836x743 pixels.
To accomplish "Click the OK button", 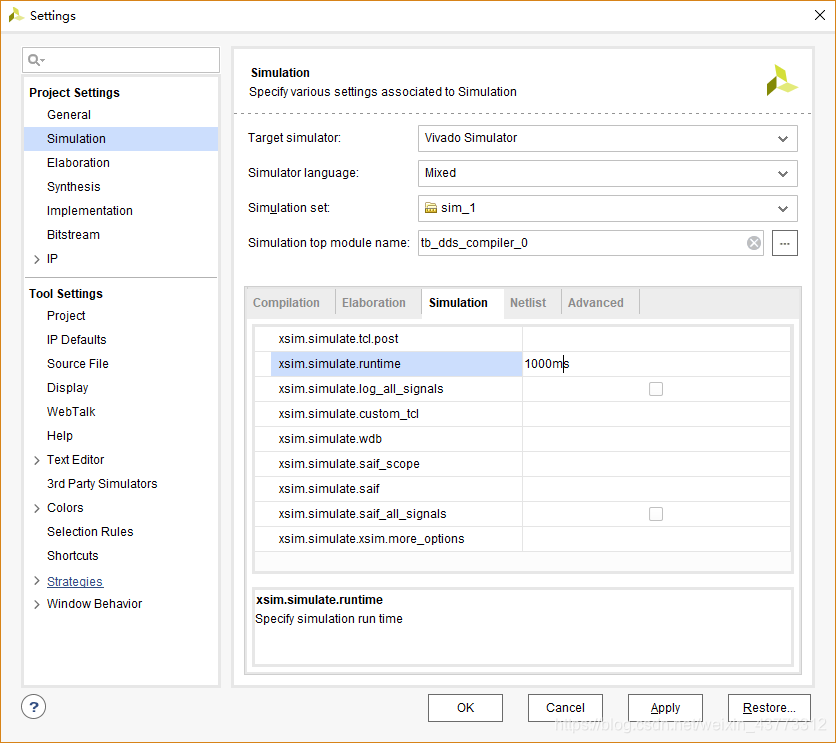I will pos(465,708).
